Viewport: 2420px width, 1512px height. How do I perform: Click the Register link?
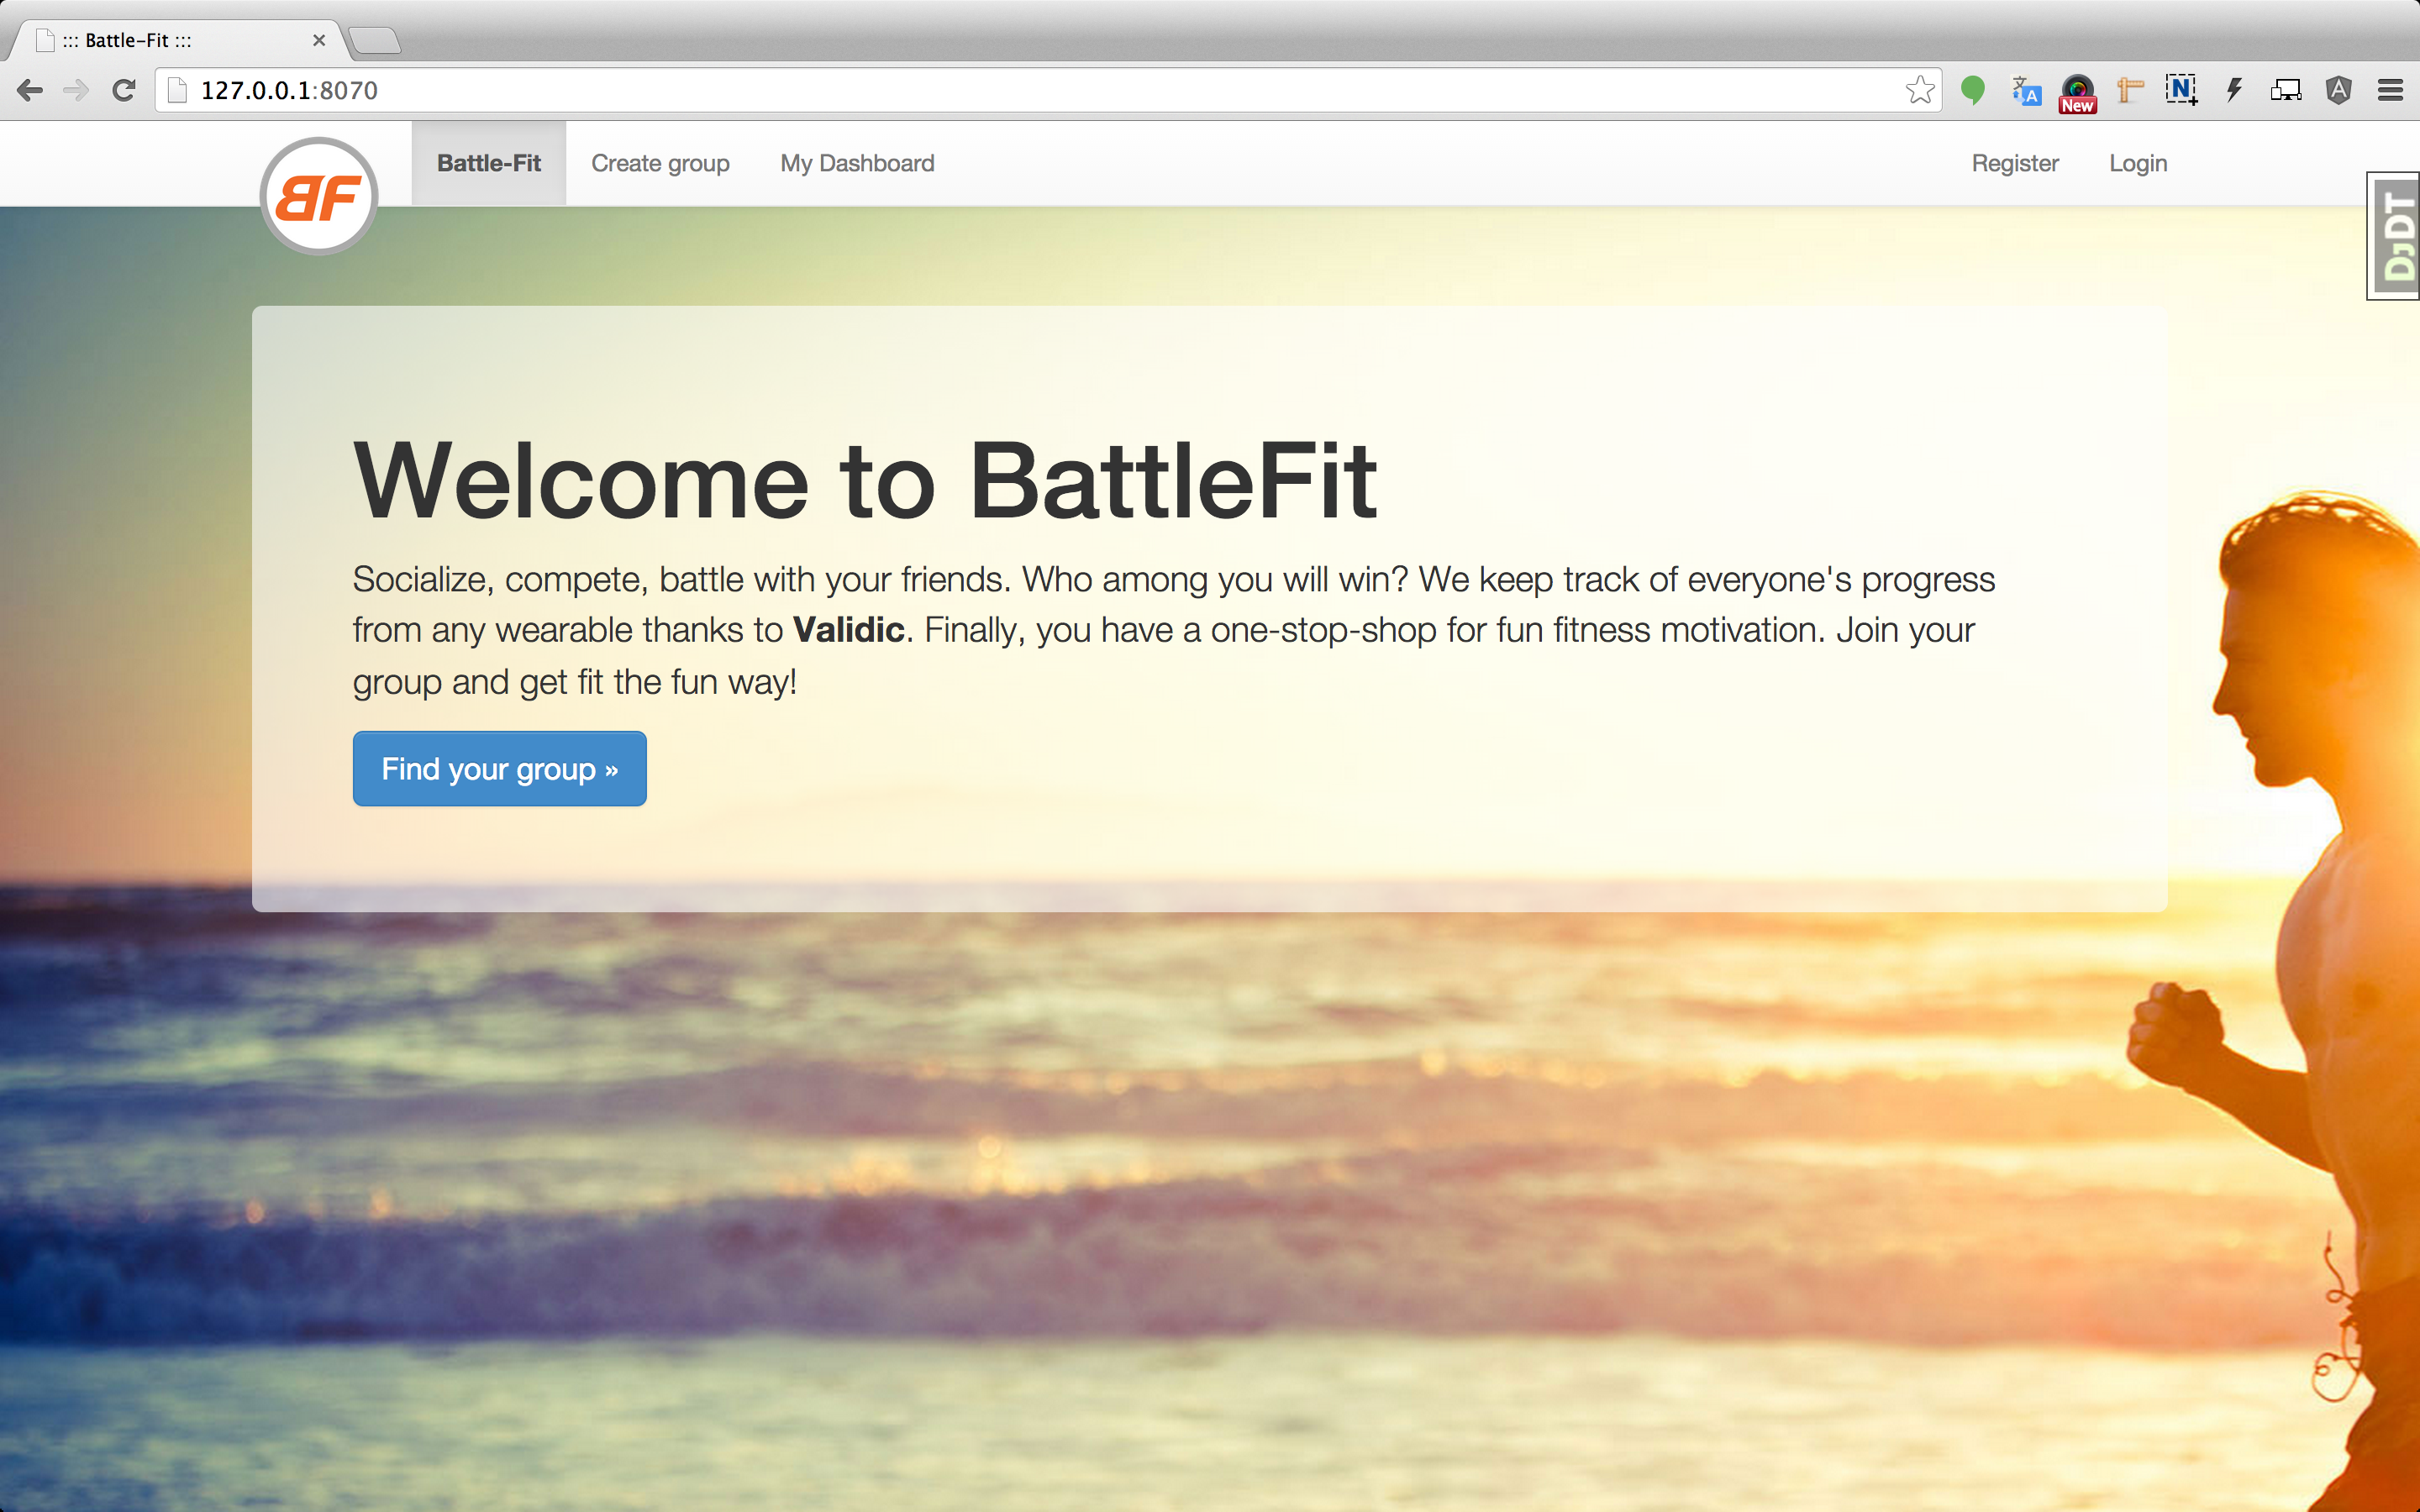pyautogui.click(x=2014, y=163)
